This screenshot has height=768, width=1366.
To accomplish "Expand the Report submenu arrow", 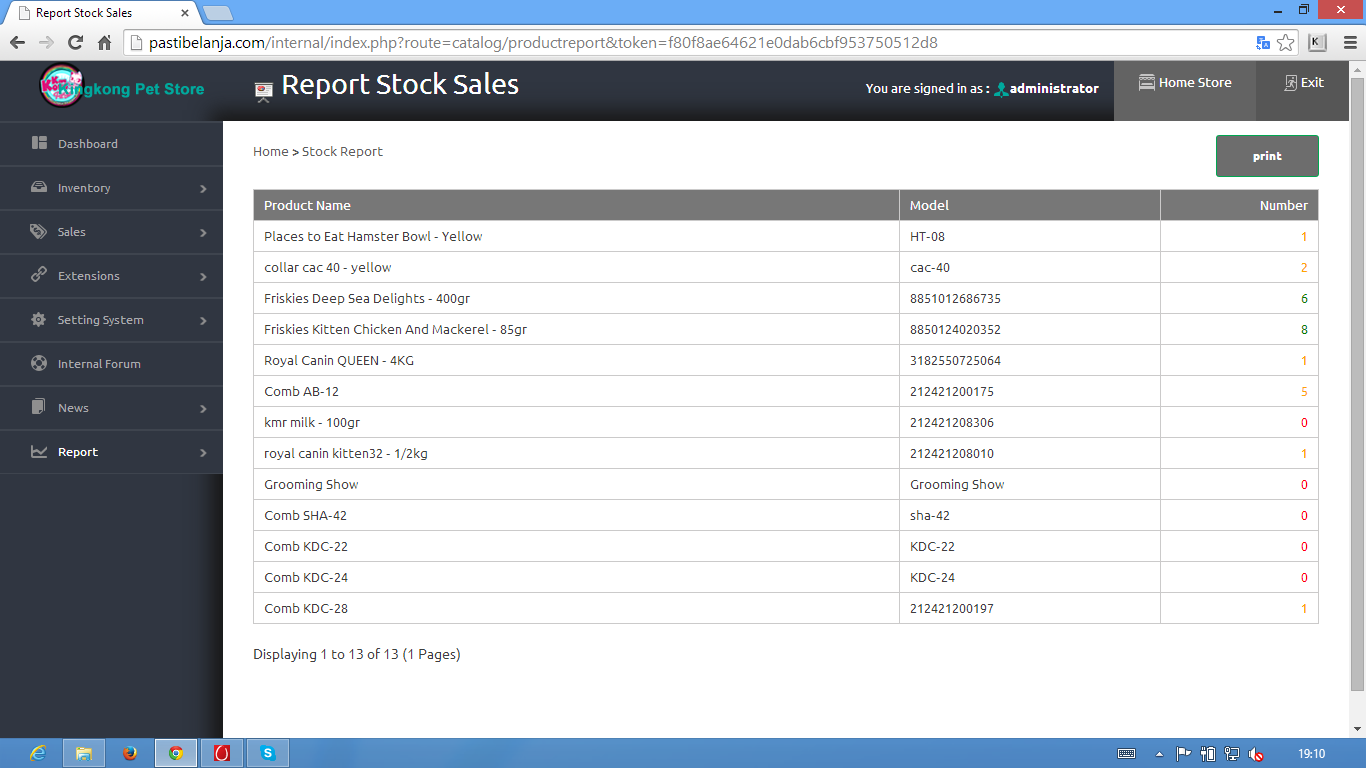I will coord(203,453).
